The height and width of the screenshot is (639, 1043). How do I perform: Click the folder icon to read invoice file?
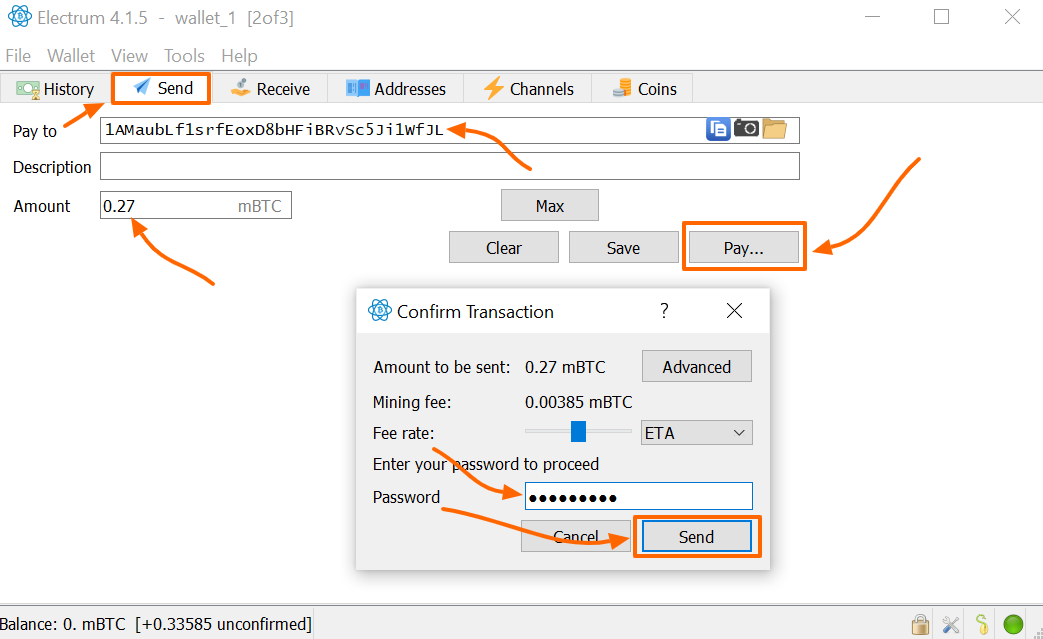[x=774, y=128]
